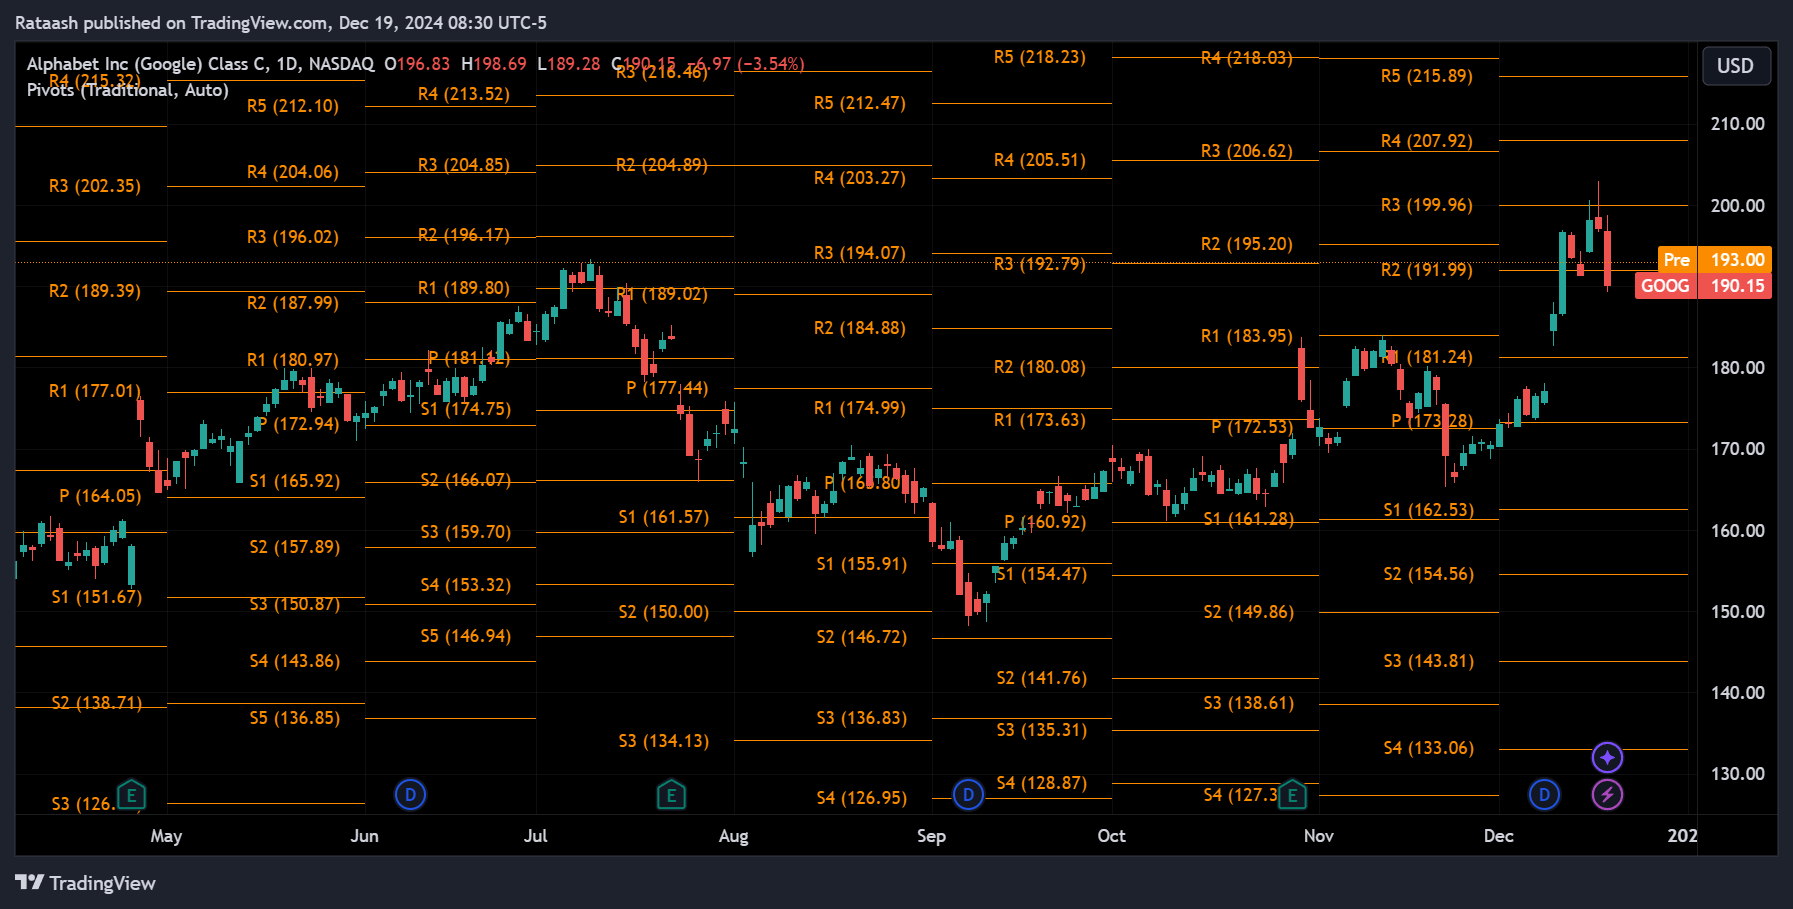Click the S2 (141.76) pivot label
Image resolution: width=1793 pixels, height=909 pixels.
[1042, 678]
